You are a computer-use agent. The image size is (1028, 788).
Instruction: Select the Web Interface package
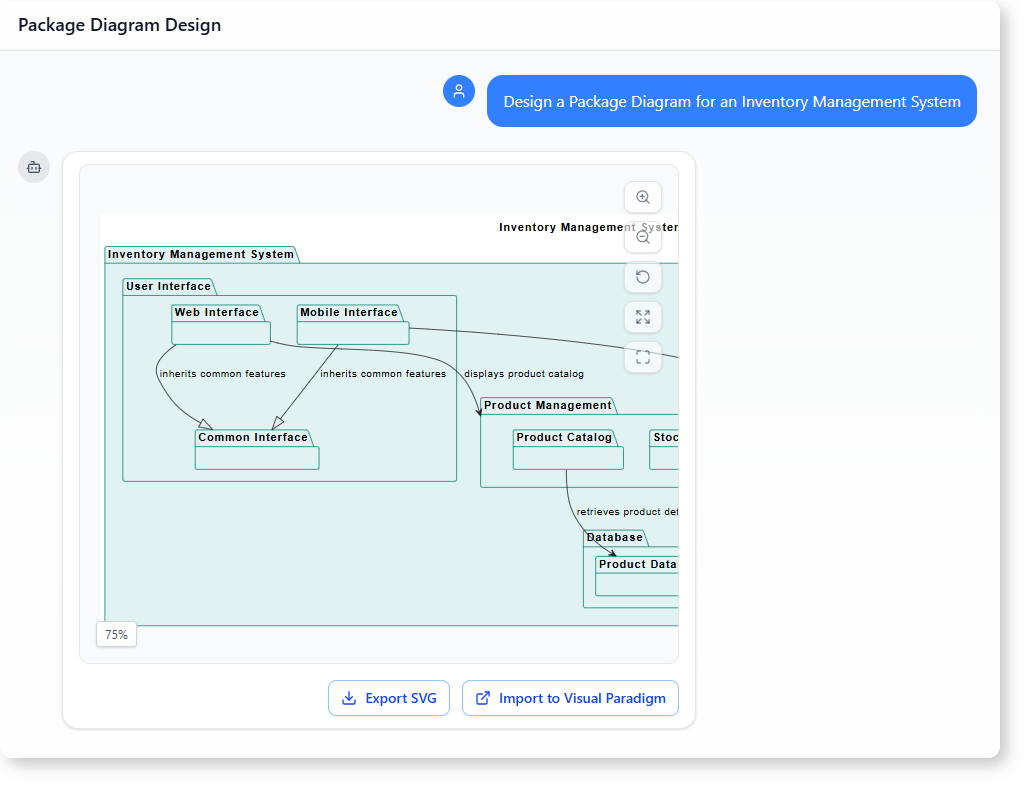220,333
